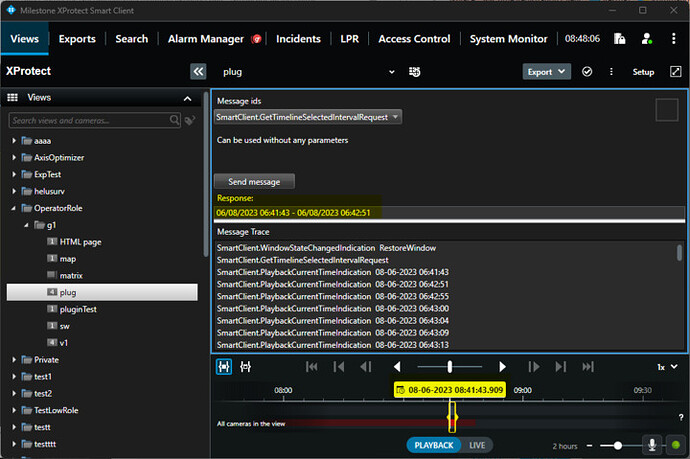Open the Search tab

pyautogui.click(x=132, y=39)
